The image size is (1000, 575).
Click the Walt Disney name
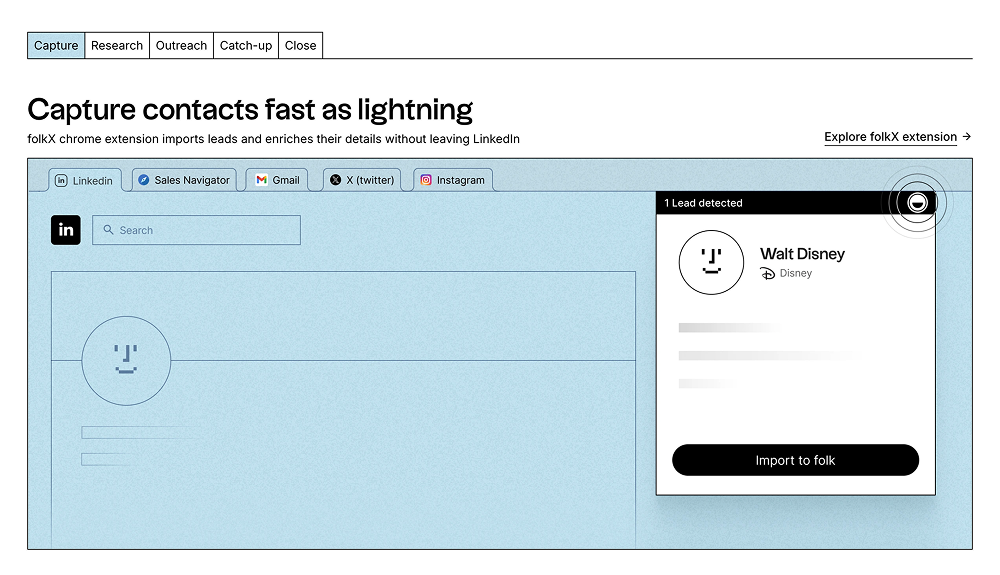[x=802, y=254]
